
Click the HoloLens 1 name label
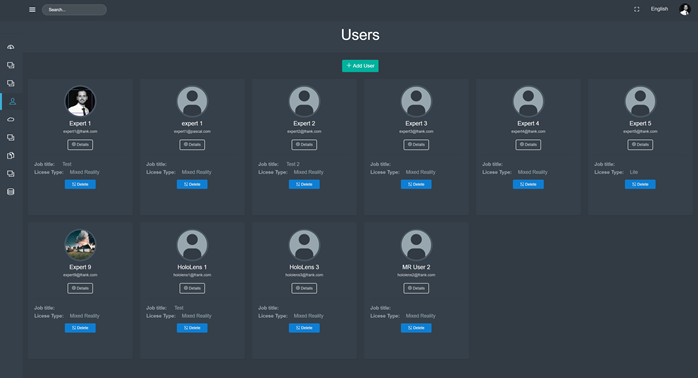click(x=192, y=267)
